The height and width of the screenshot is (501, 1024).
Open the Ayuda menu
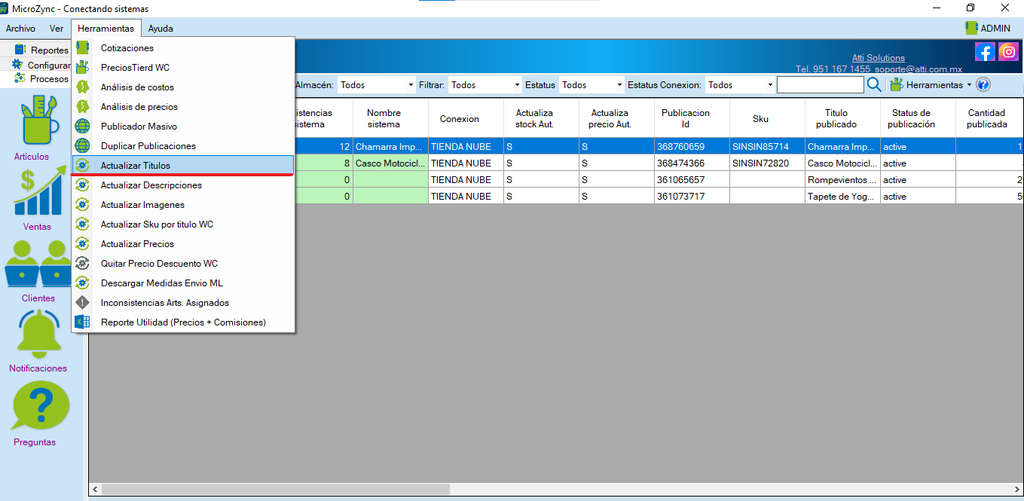click(x=161, y=28)
